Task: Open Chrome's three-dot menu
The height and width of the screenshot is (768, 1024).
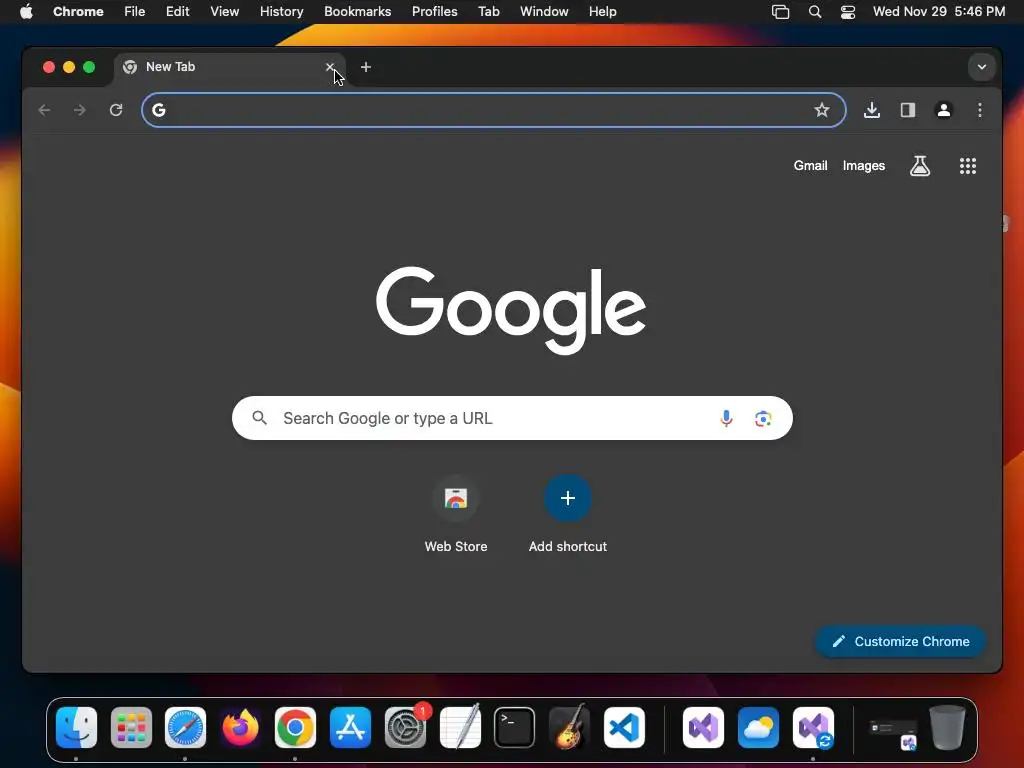Action: (980, 110)
